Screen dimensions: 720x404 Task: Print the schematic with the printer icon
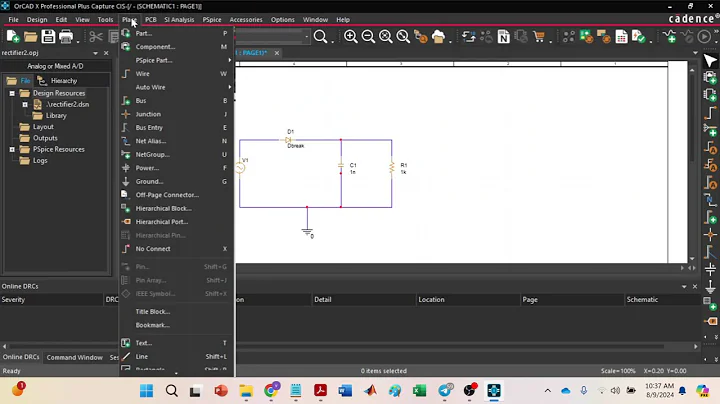[x=66, y=37]
